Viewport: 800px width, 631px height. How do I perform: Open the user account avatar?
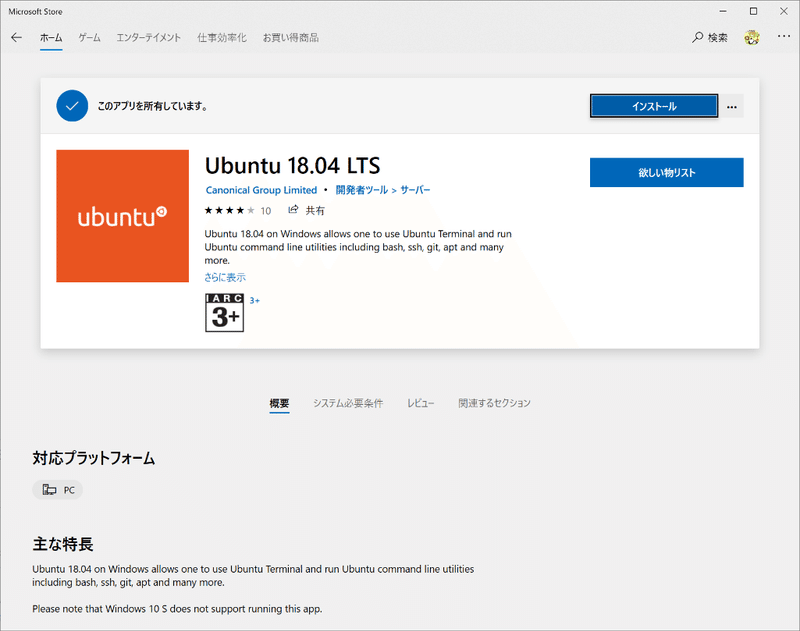pyautogui.click(x=752, y=37)
